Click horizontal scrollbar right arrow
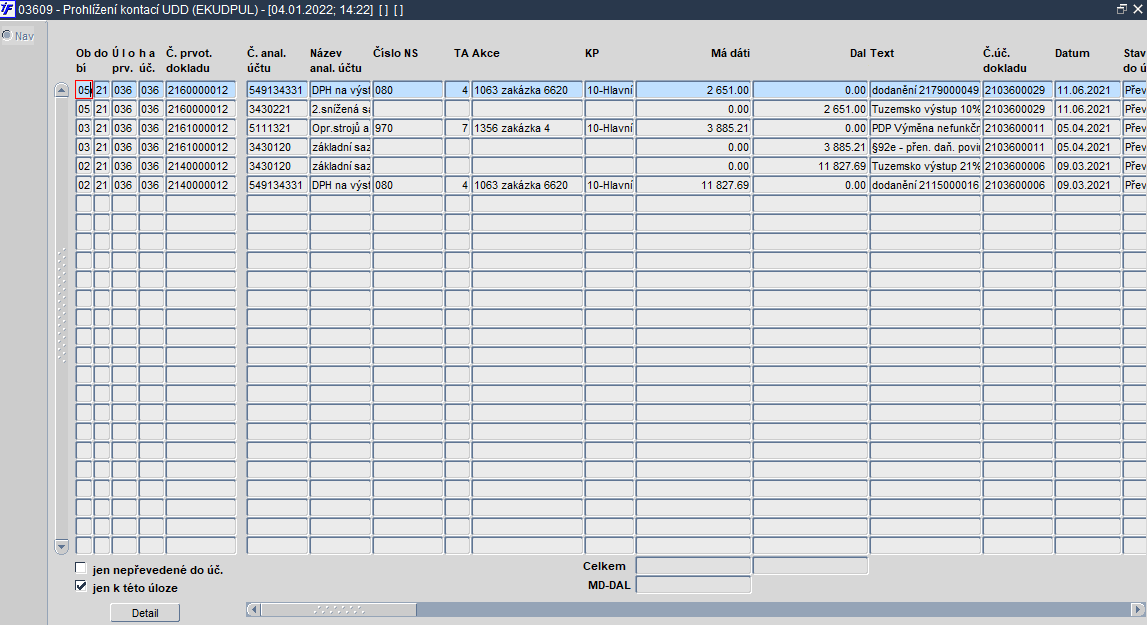 (x=1137, y=609)
